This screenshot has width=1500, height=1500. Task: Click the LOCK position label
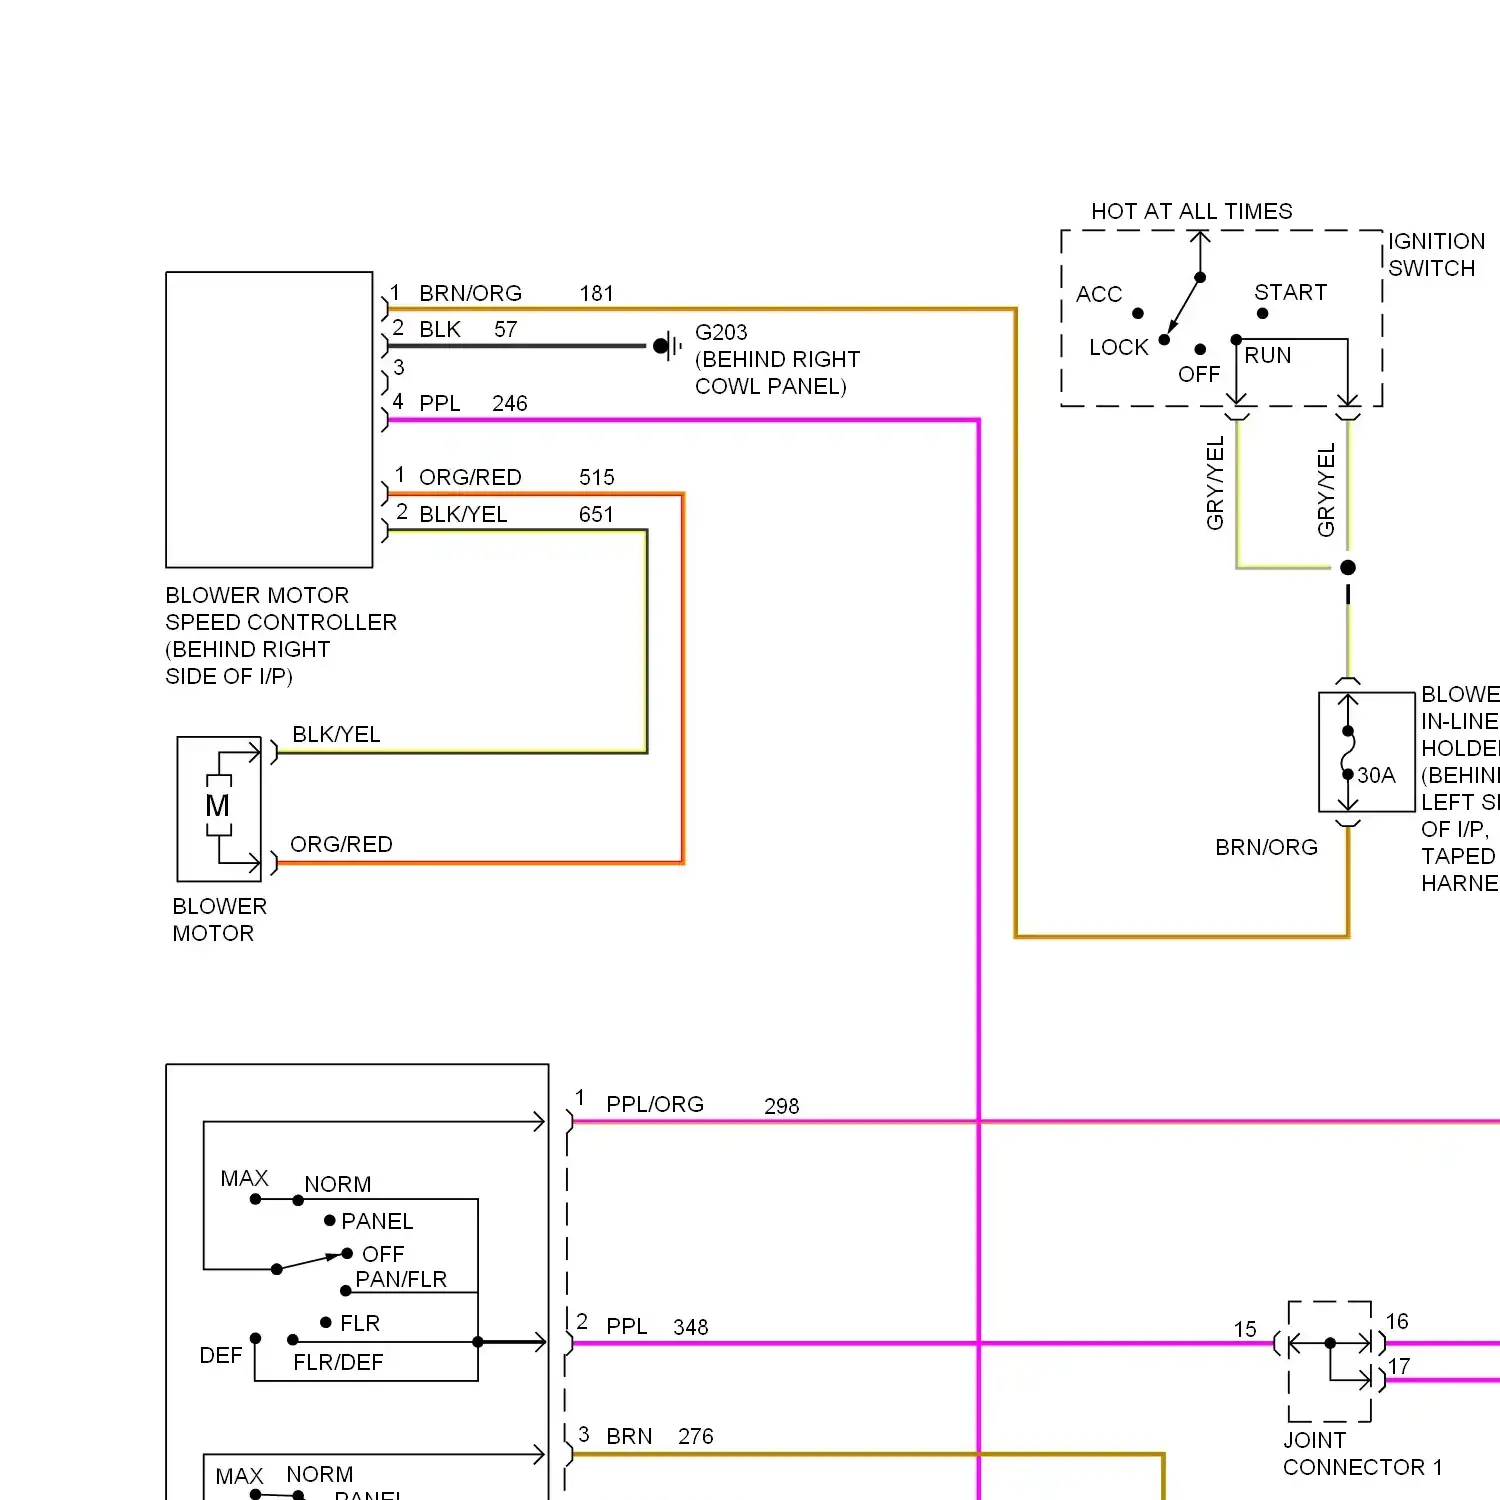pyautogui.click(x=1118, y=347)
